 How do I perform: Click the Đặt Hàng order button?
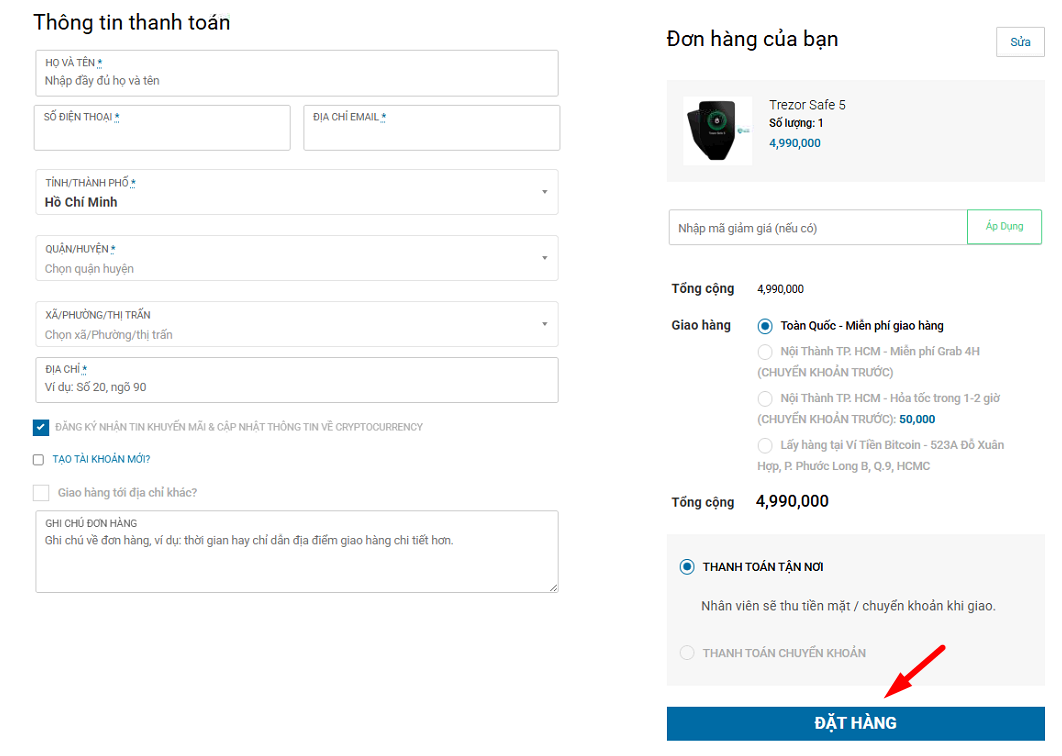coord(855,723)
